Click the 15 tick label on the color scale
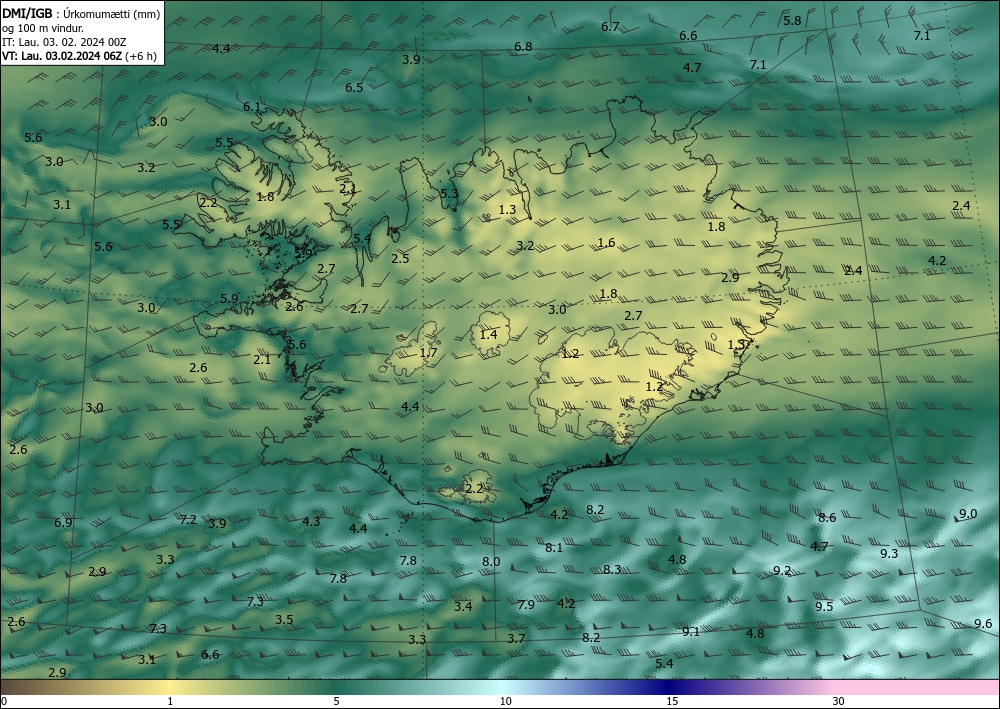Image resolution: width=1000 pixels, height=709 pixels. [672, 701]
